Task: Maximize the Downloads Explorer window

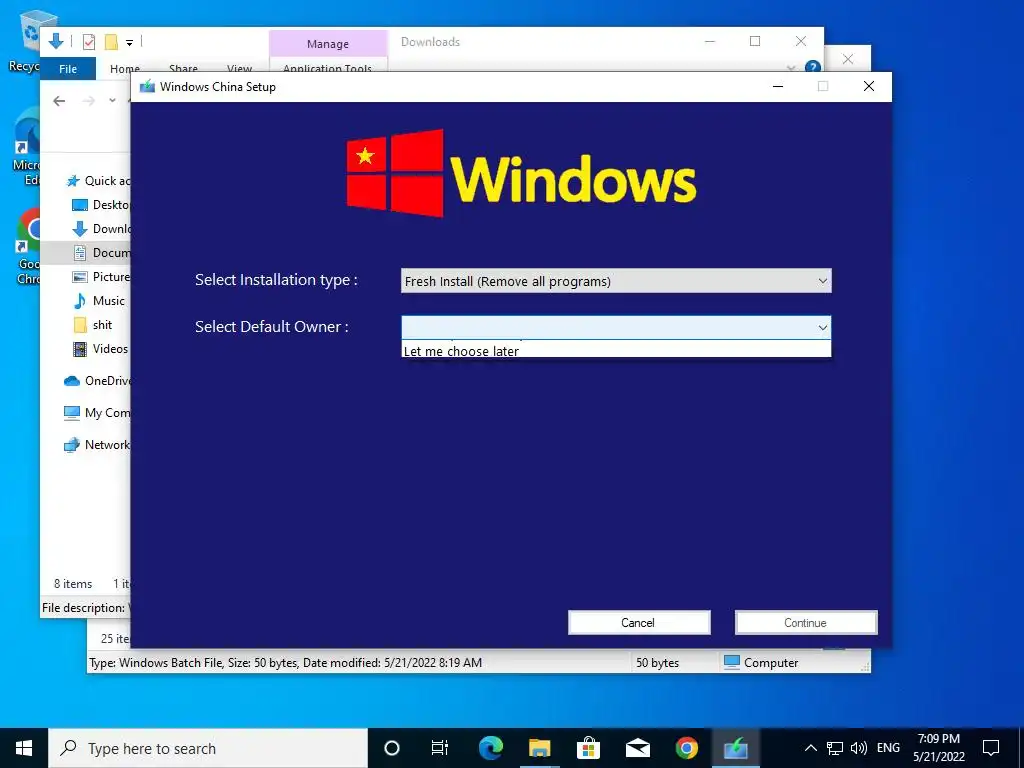Action: [x=755, y=41]
